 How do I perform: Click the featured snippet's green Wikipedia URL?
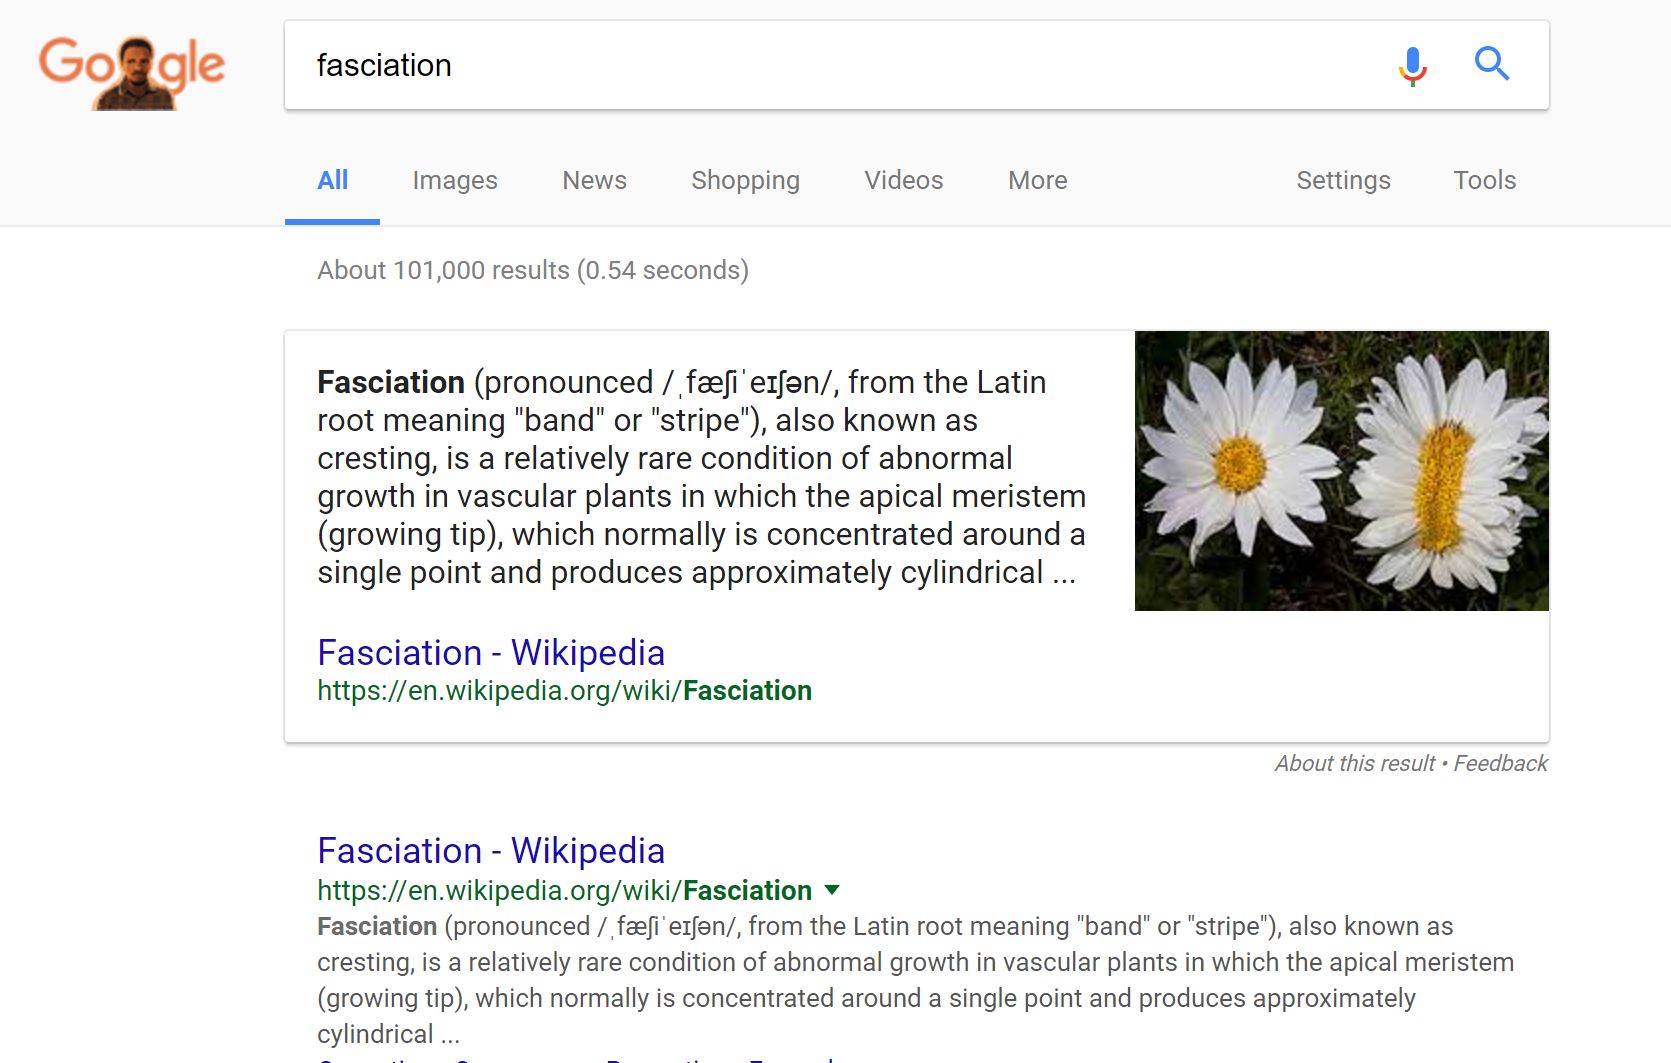click(x=564, y=691)
